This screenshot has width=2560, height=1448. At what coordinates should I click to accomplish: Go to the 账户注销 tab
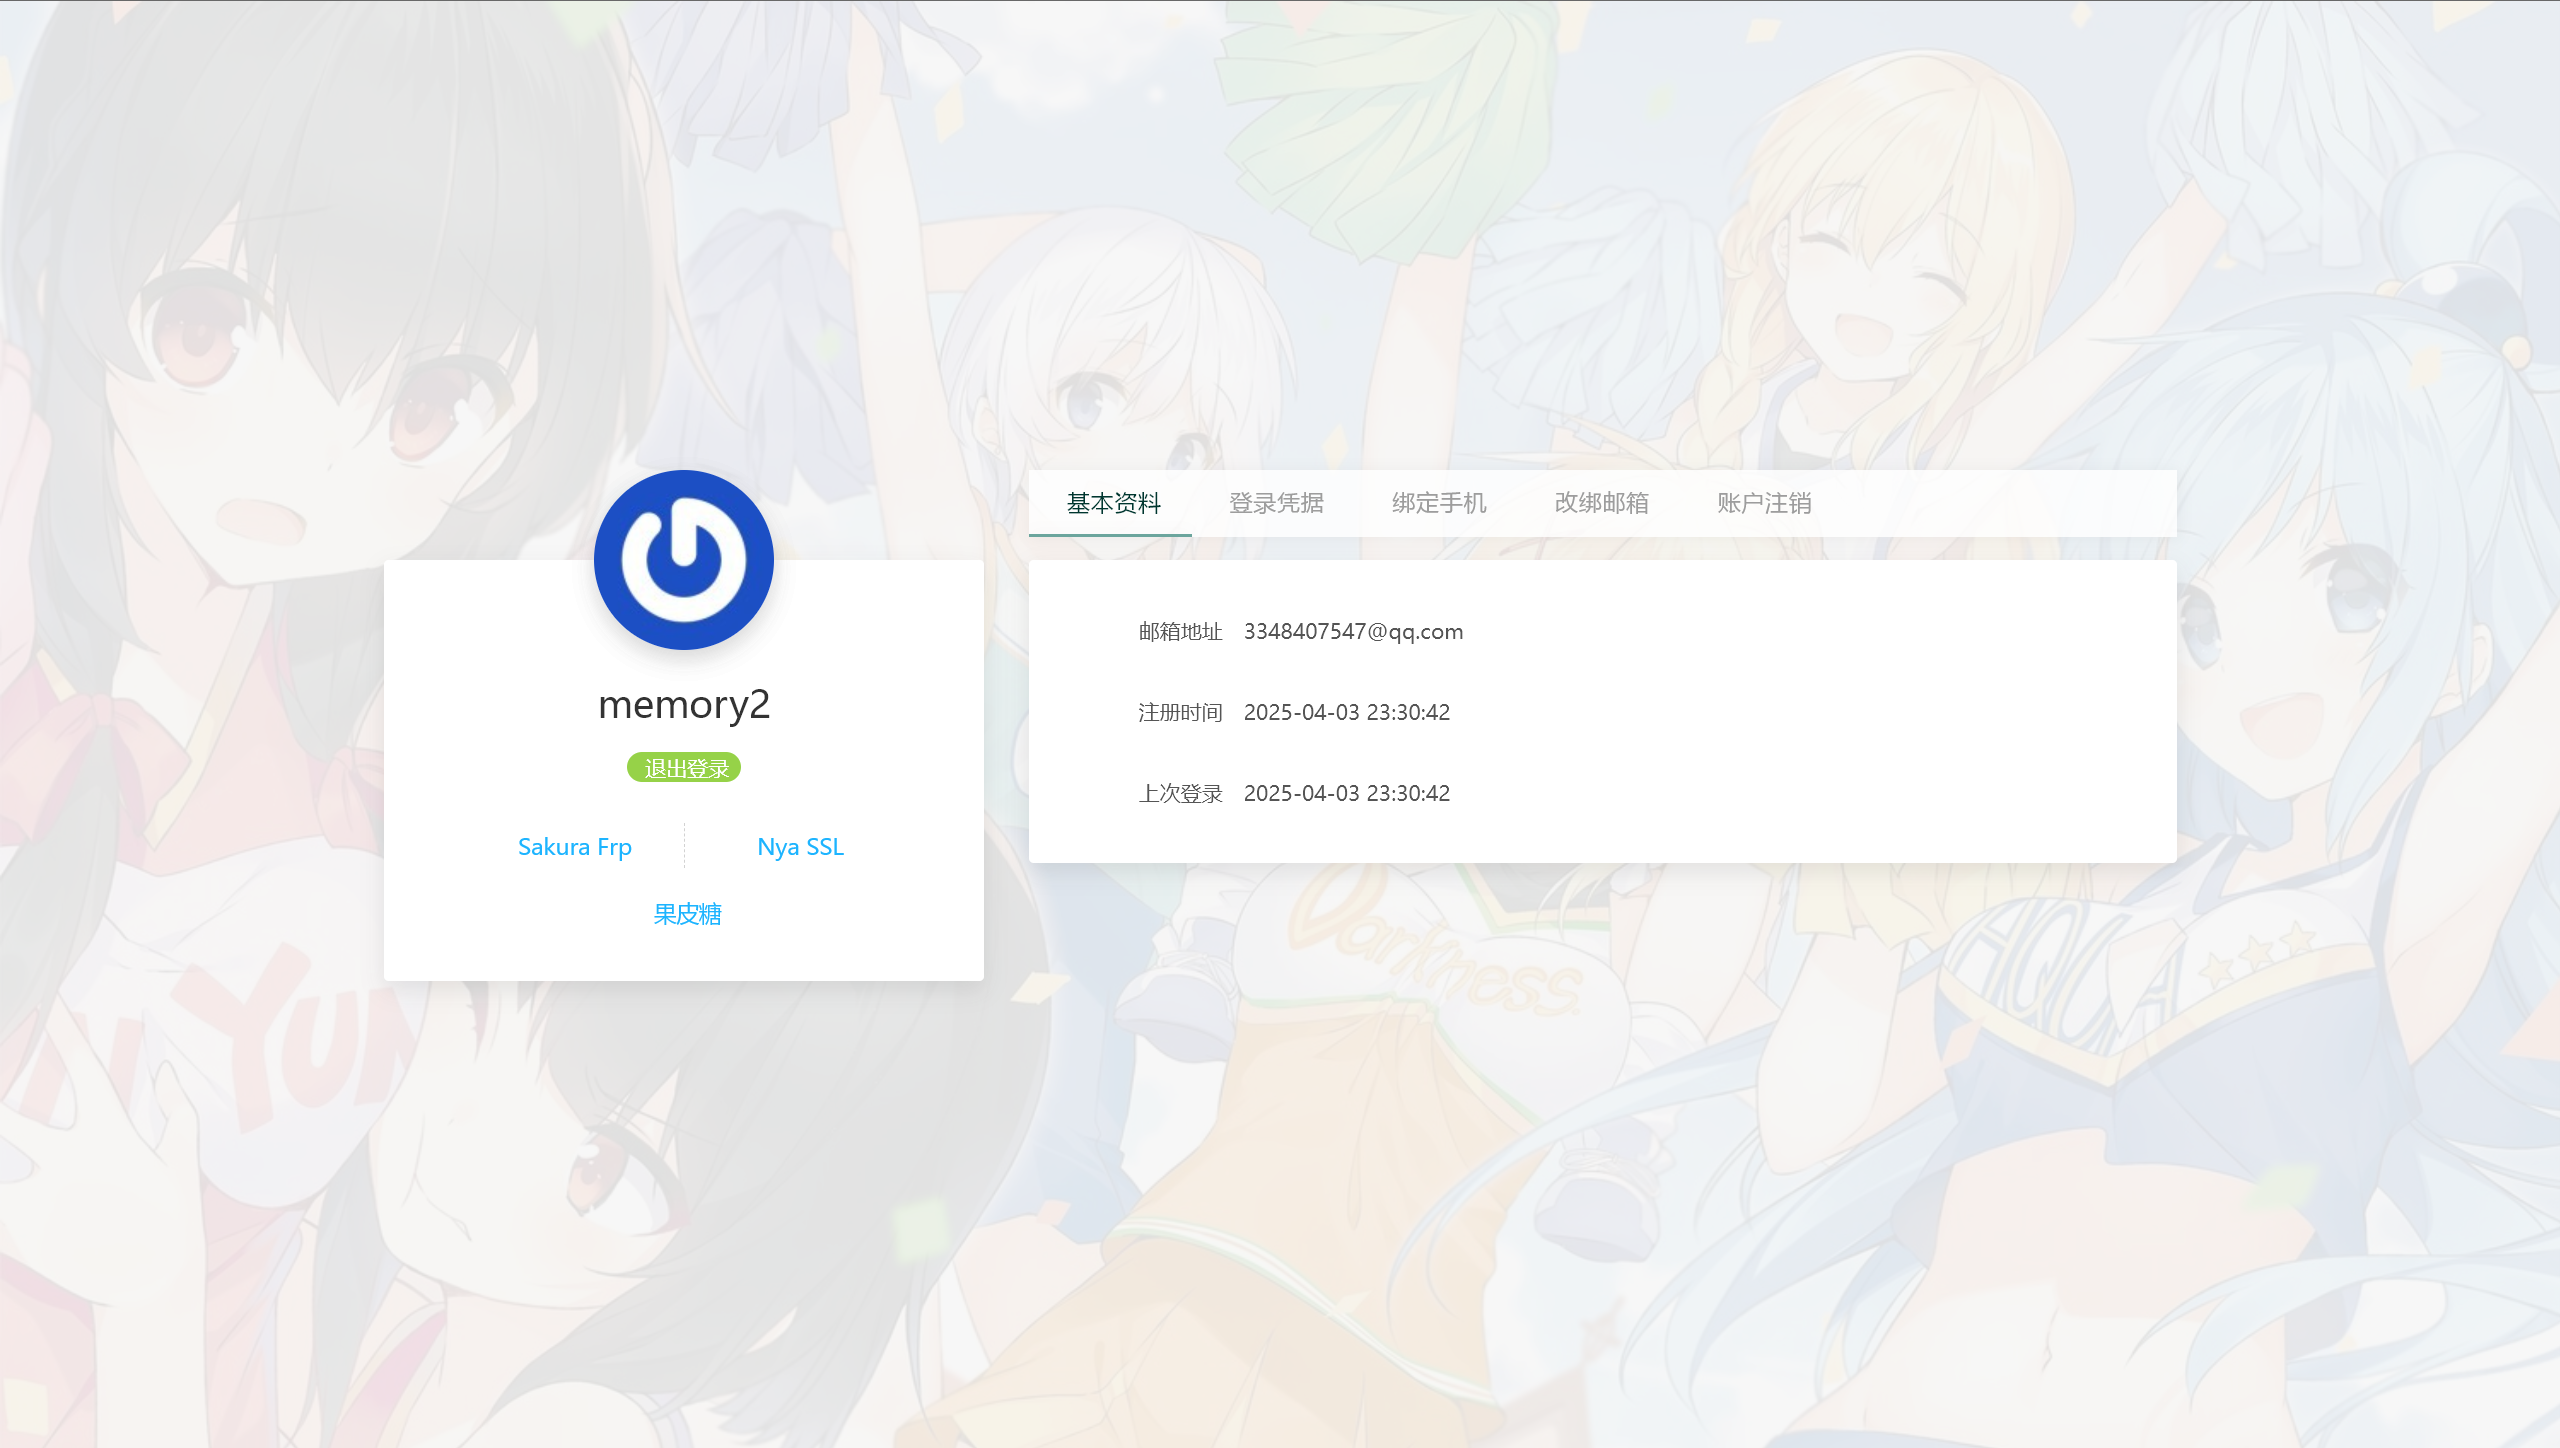(1764, 503)
